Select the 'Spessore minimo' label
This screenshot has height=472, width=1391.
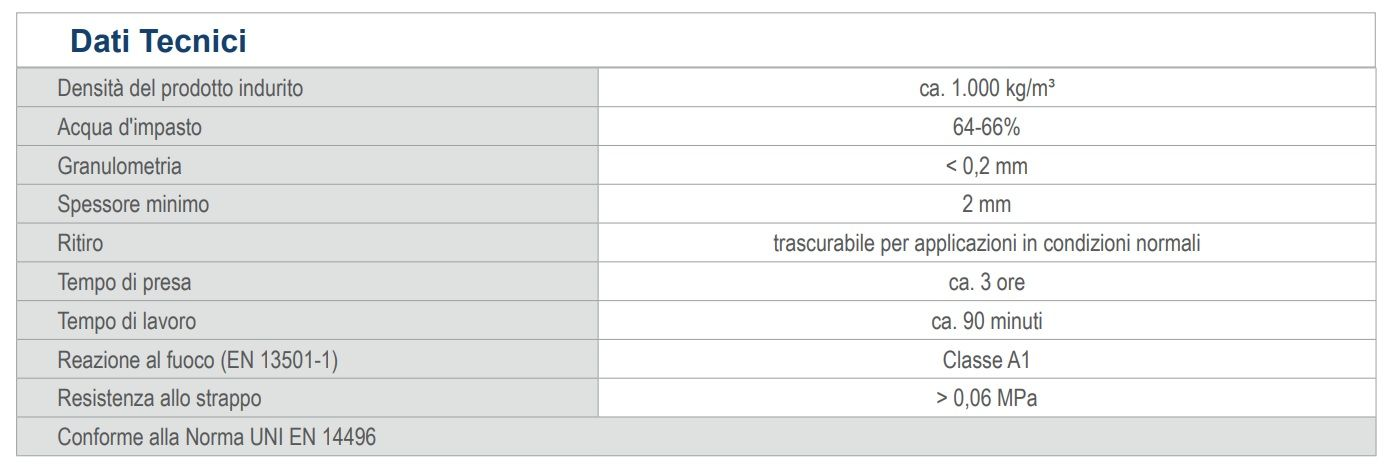133,205
